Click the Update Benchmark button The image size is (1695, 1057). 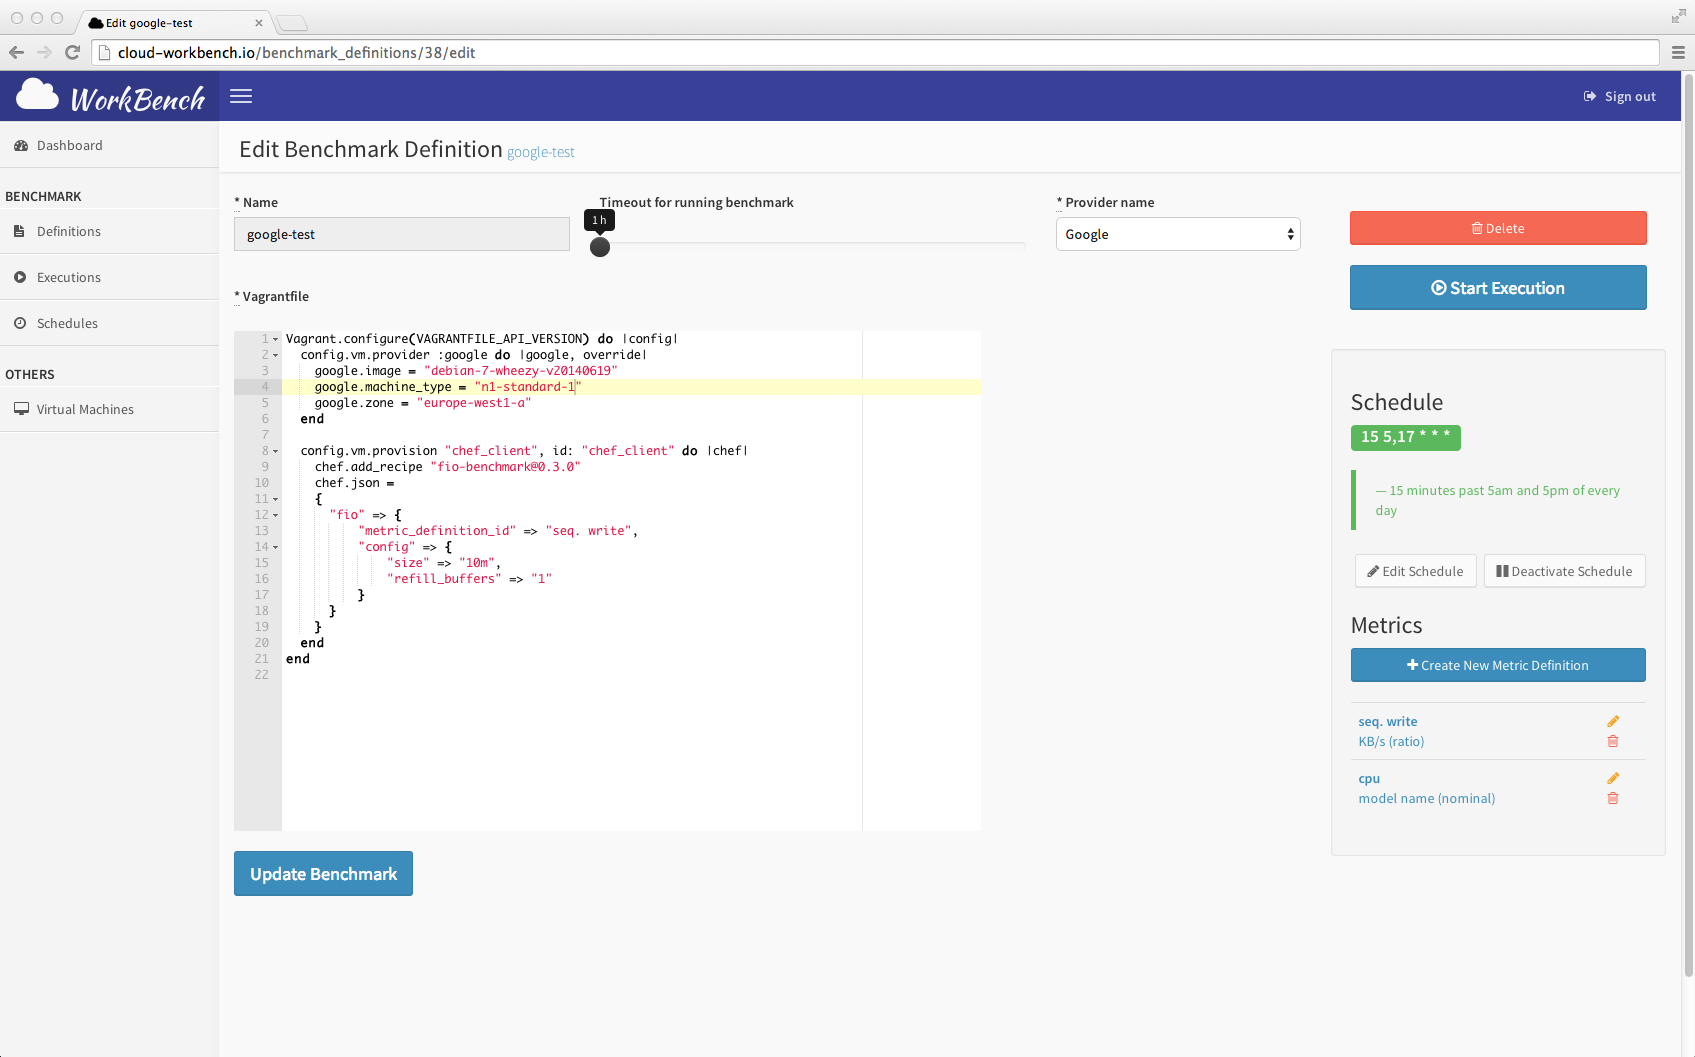(x=323, y=874)
